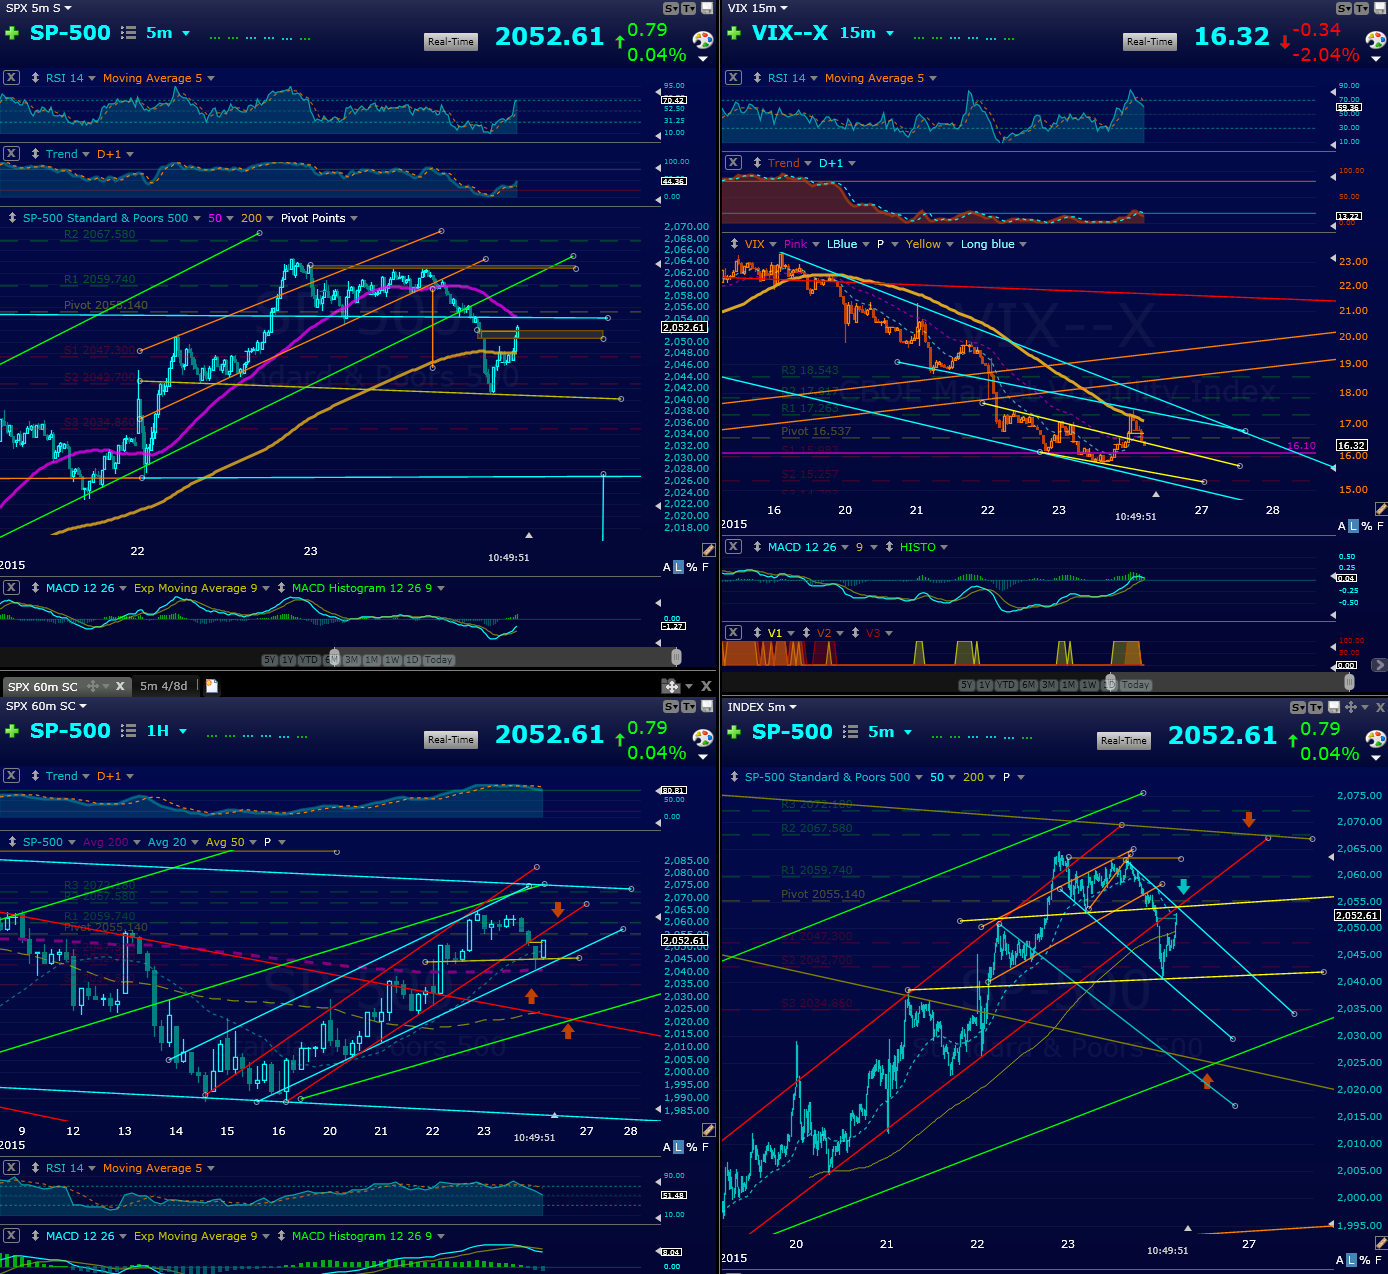Click green plus icon in INDEX 5m panel
Screen dimensions: 1388x1274
point(734,732)
